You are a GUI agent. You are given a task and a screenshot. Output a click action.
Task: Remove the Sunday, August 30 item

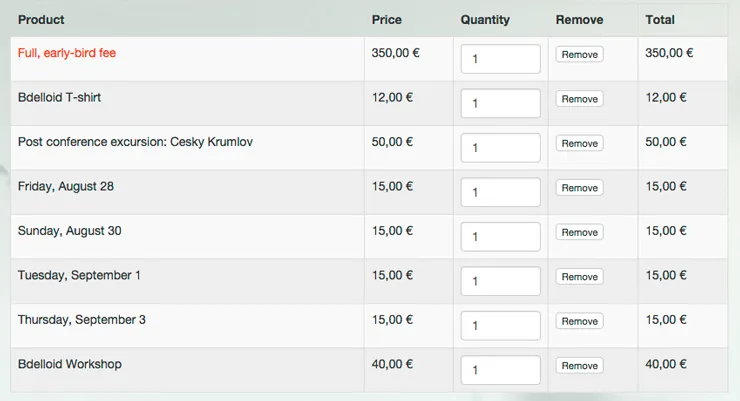580,232
